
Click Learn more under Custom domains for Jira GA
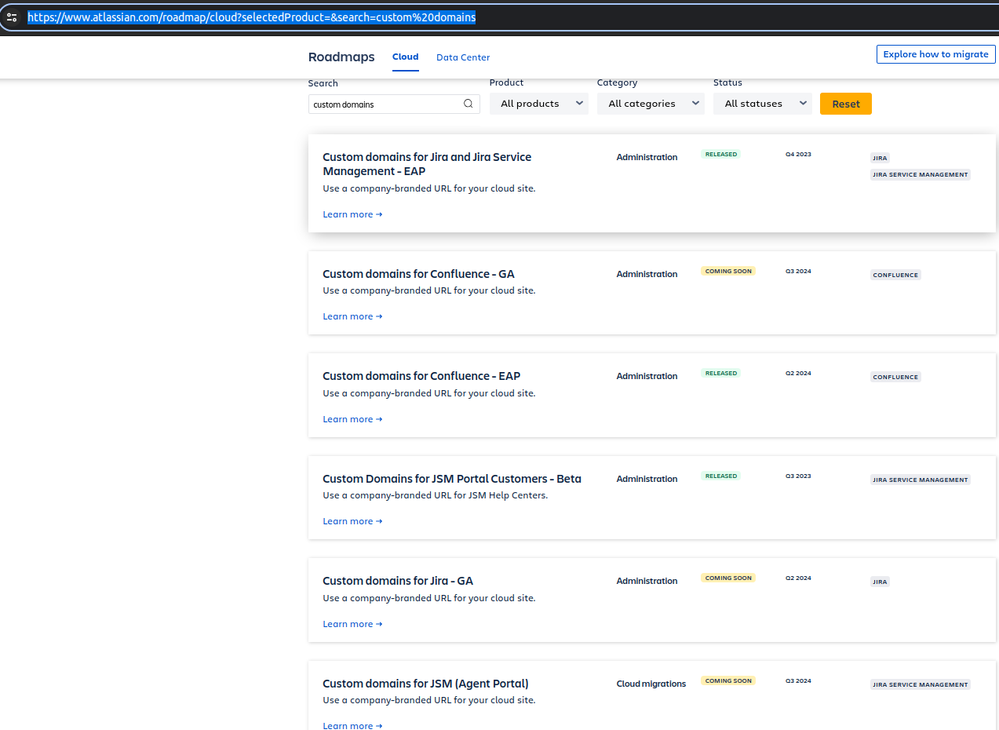352,623
